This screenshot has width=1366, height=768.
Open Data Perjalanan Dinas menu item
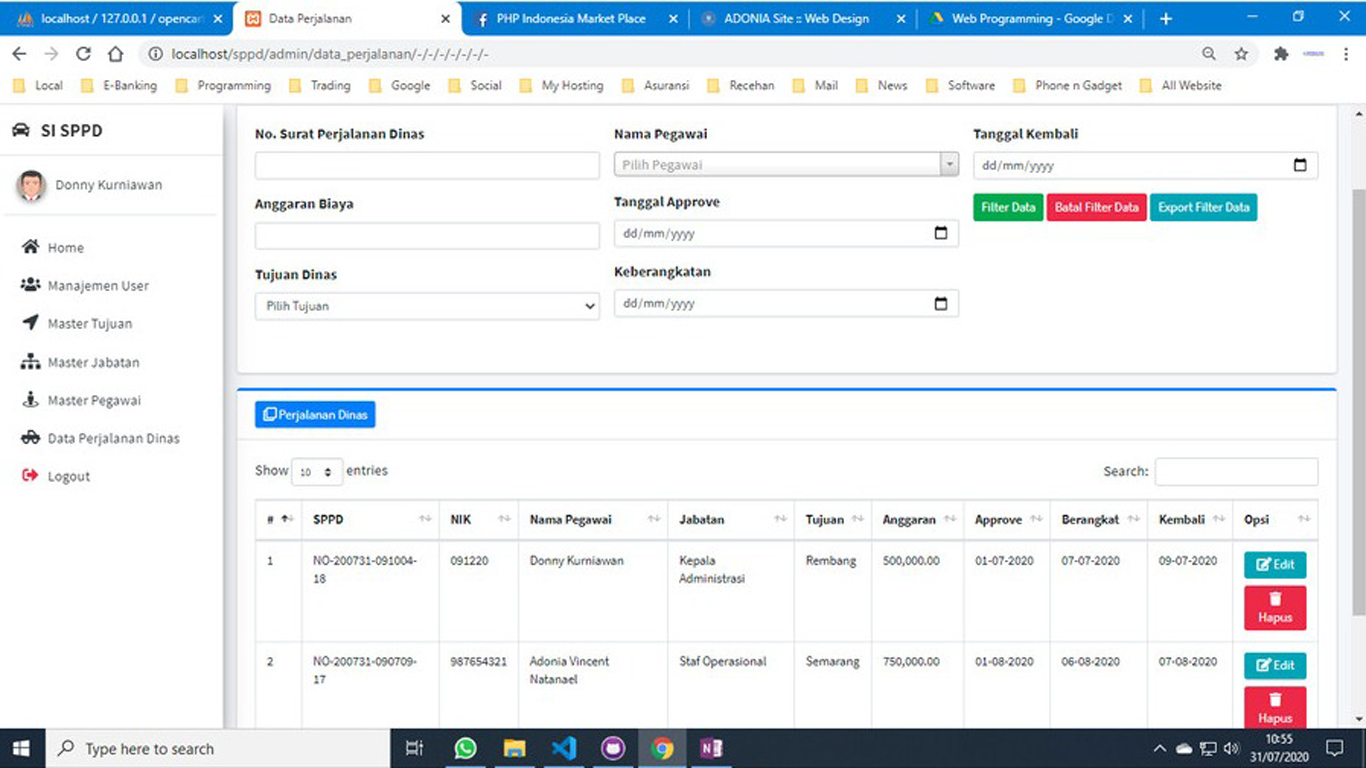point(113,438)
